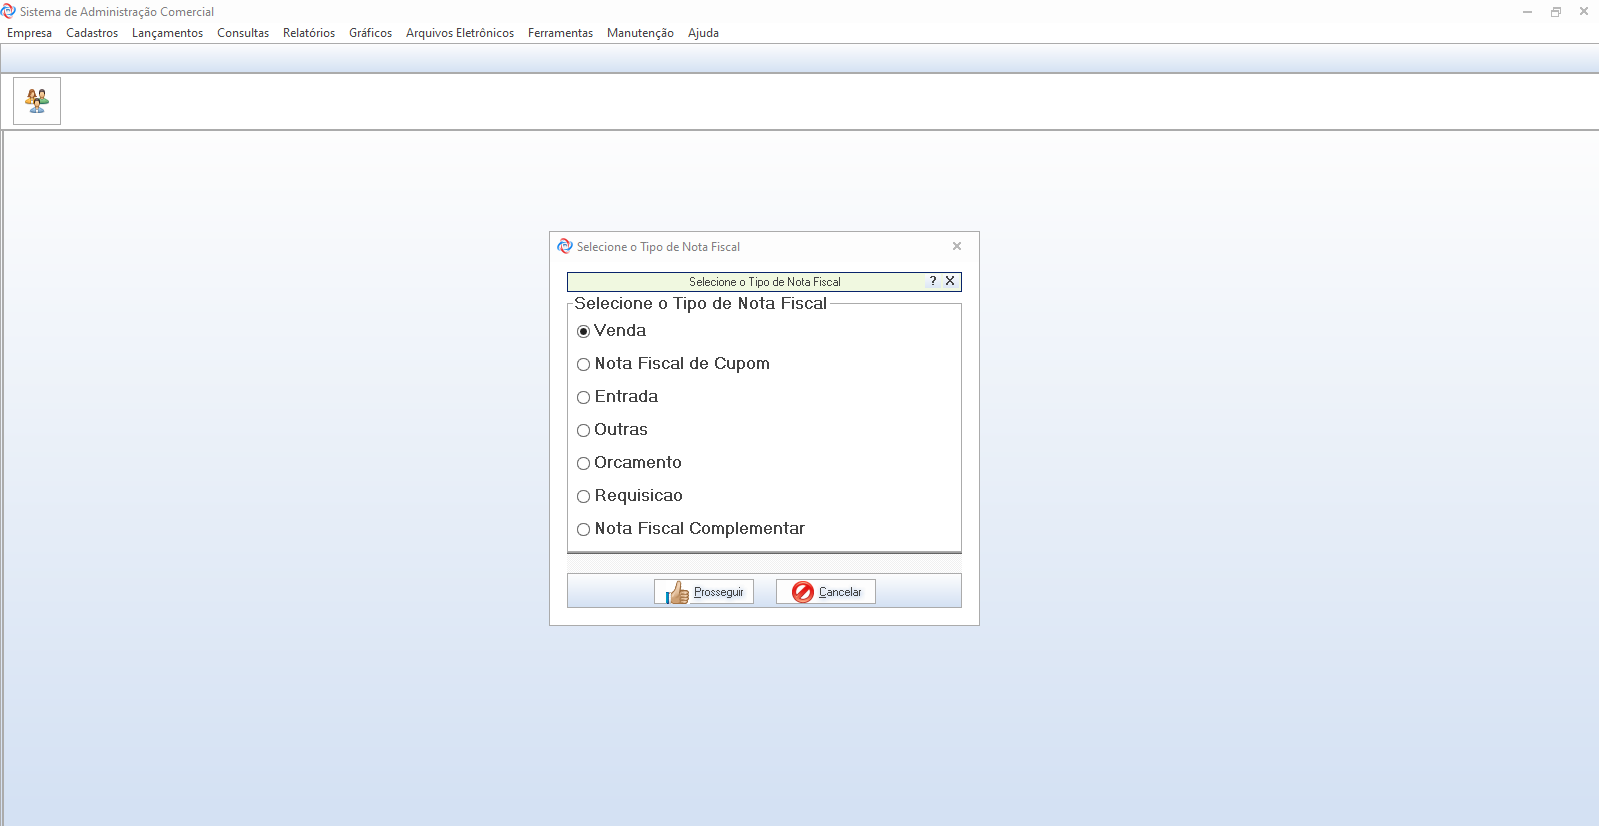
Task: Select Nota Fiscal Complementar option
Action: [x=584, y=529]
